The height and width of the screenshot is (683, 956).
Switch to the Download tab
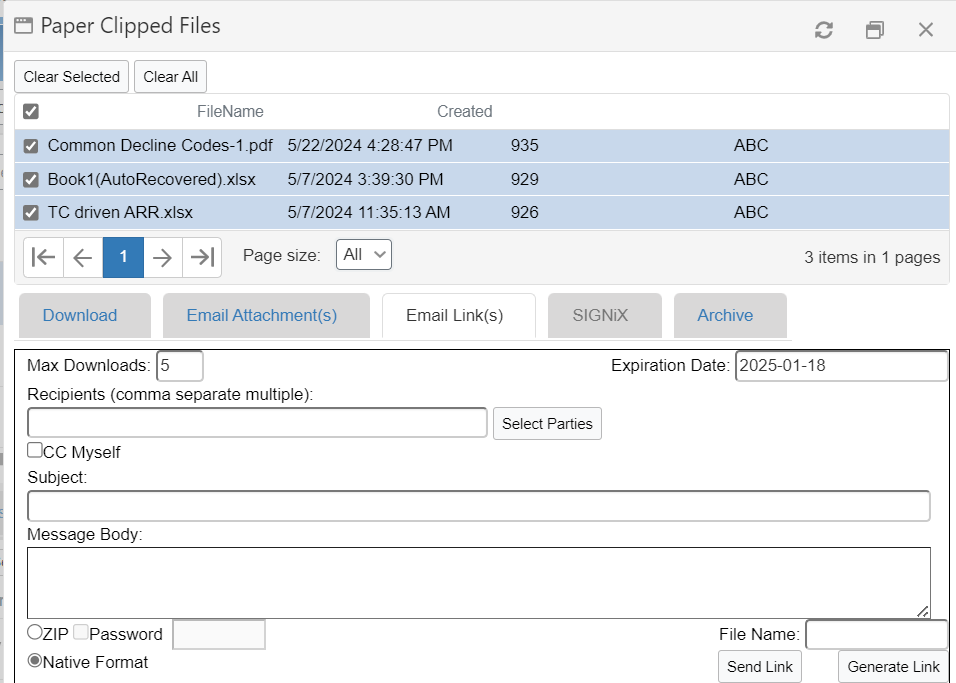80,315
